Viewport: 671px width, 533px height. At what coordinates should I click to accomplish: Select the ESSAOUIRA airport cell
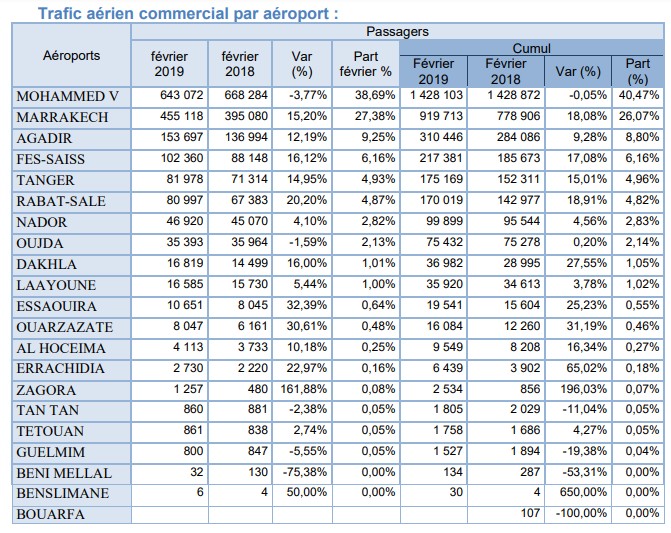click(x=56, y=305)
